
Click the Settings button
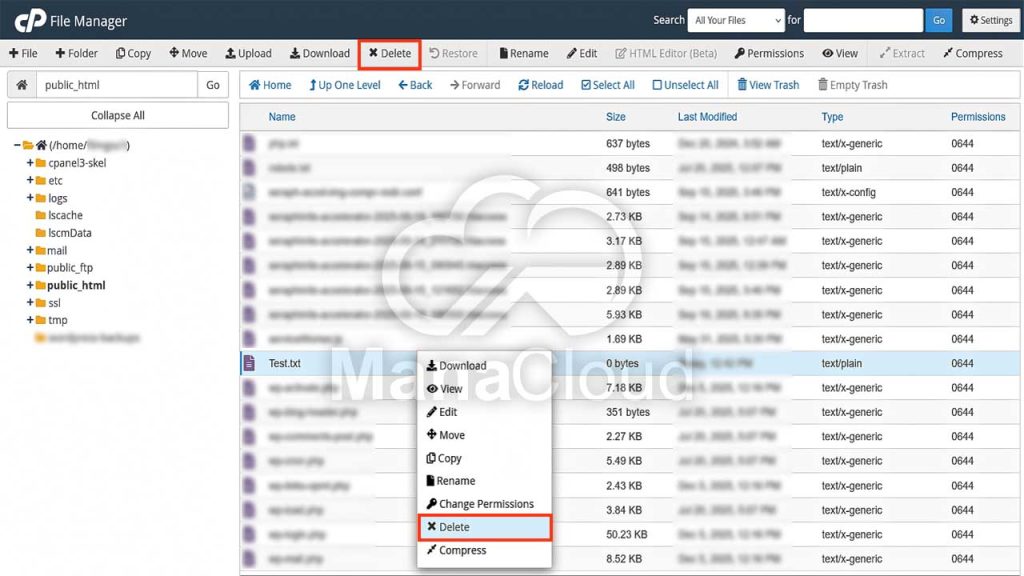[x=990, y=20]
